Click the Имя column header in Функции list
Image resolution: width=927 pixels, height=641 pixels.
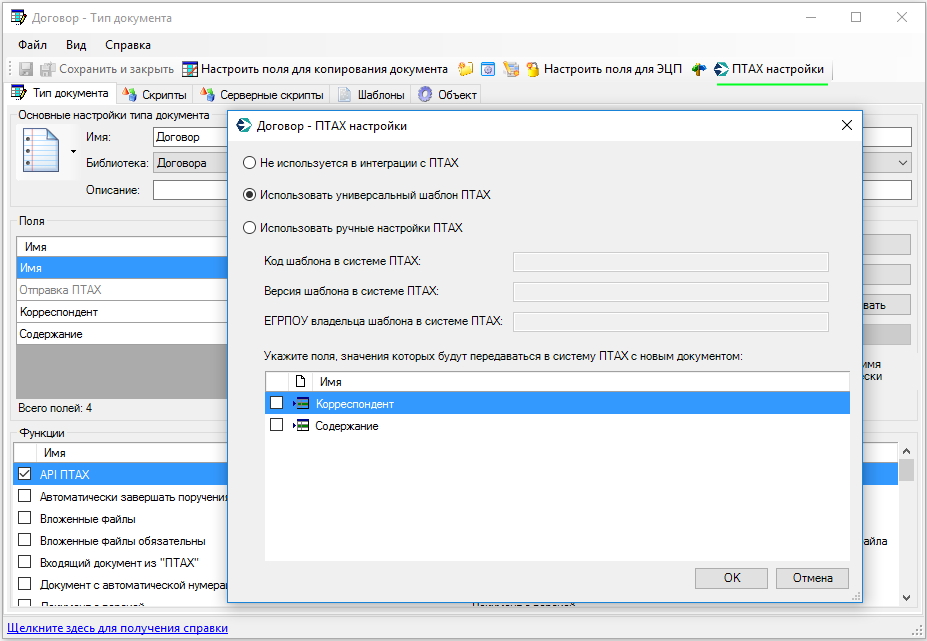(54, 453)
